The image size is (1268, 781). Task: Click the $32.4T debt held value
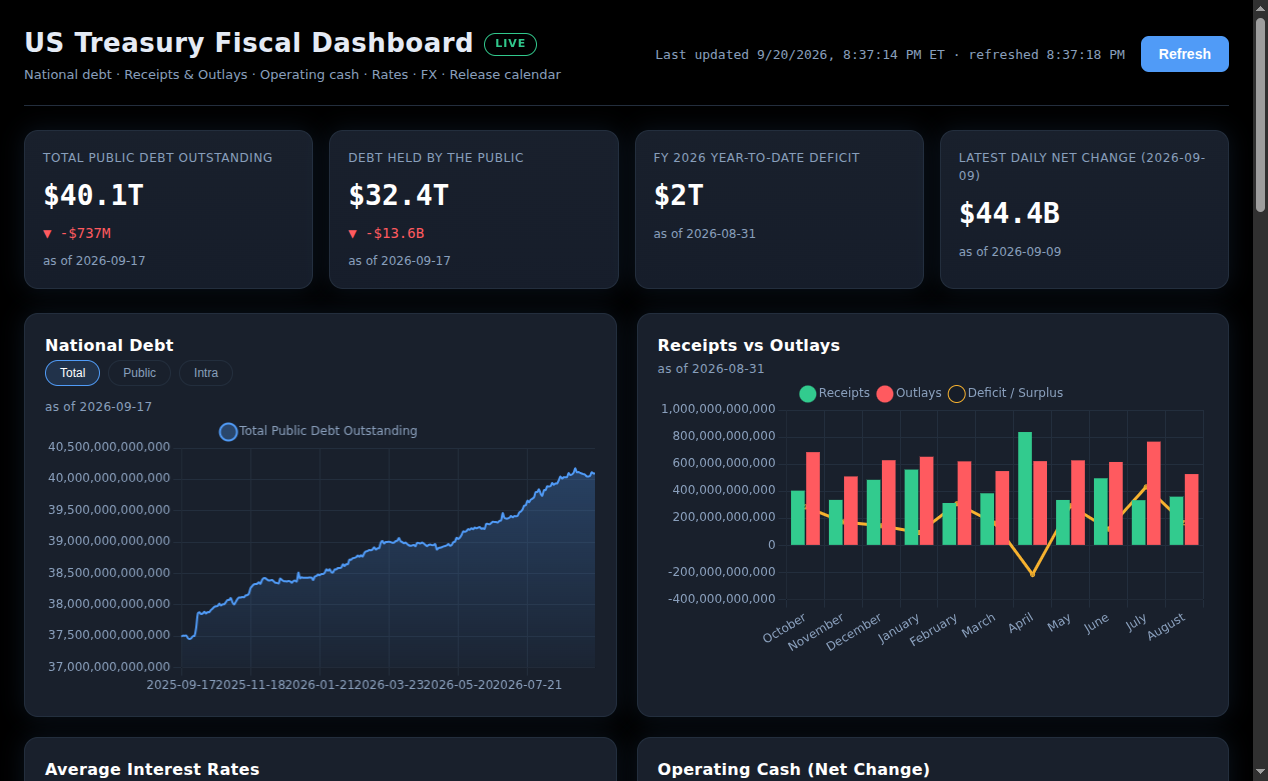tap(398, 196)
